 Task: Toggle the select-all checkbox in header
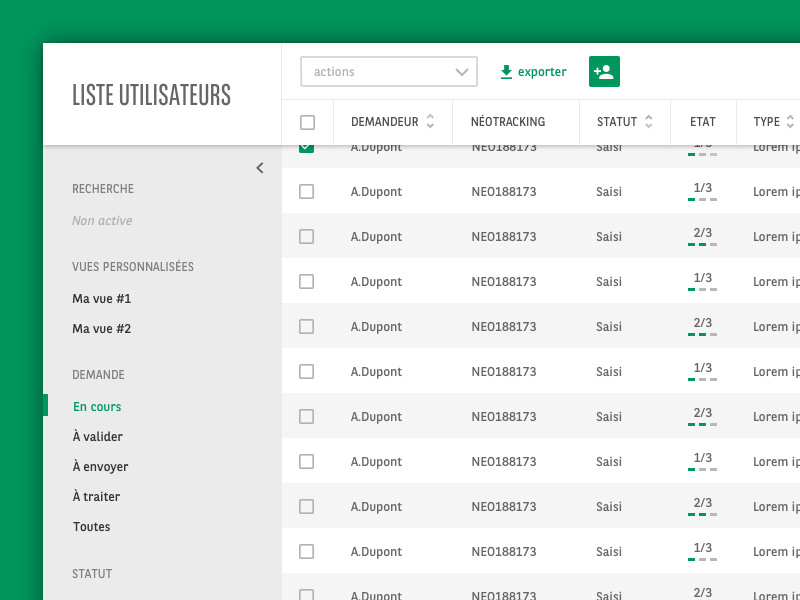307,122
